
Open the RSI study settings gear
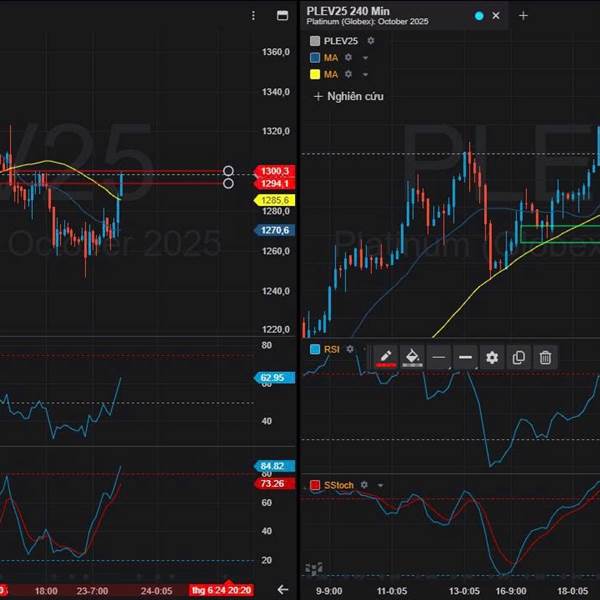350,349
